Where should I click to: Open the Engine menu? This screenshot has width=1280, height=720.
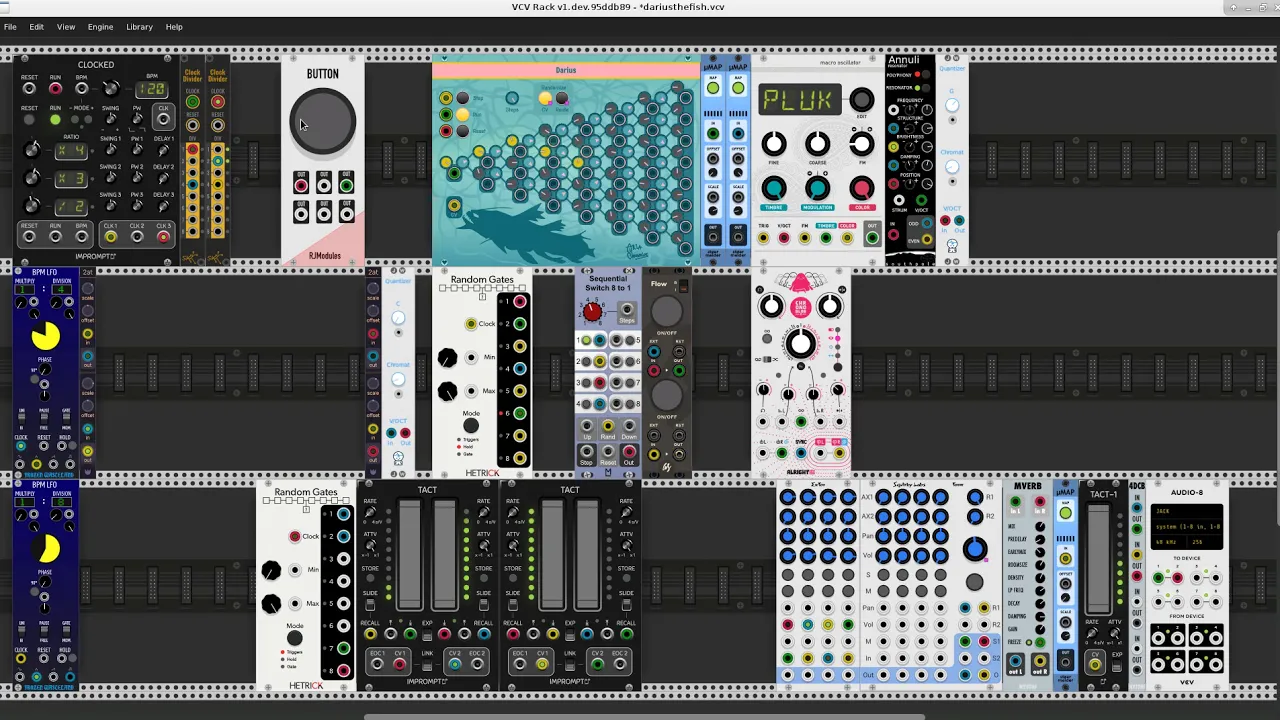point(100,27)
